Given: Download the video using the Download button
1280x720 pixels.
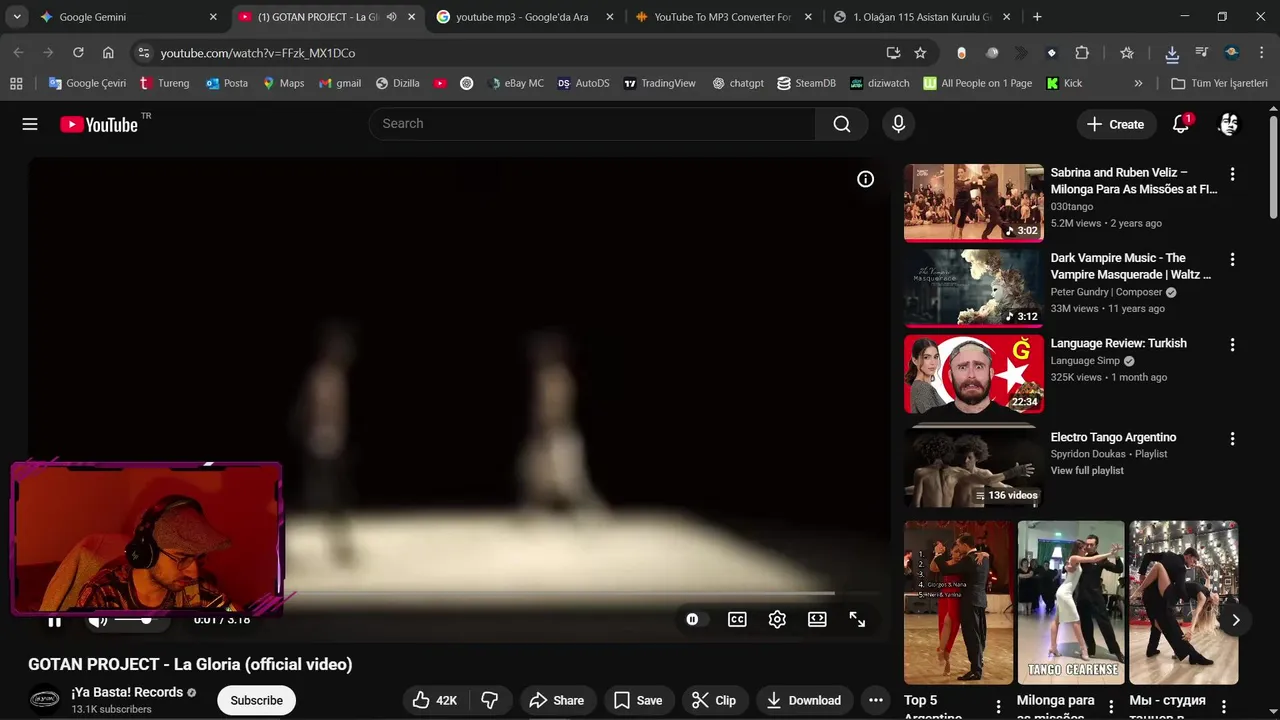Looking at the screenshot, I should coord(803,700).
